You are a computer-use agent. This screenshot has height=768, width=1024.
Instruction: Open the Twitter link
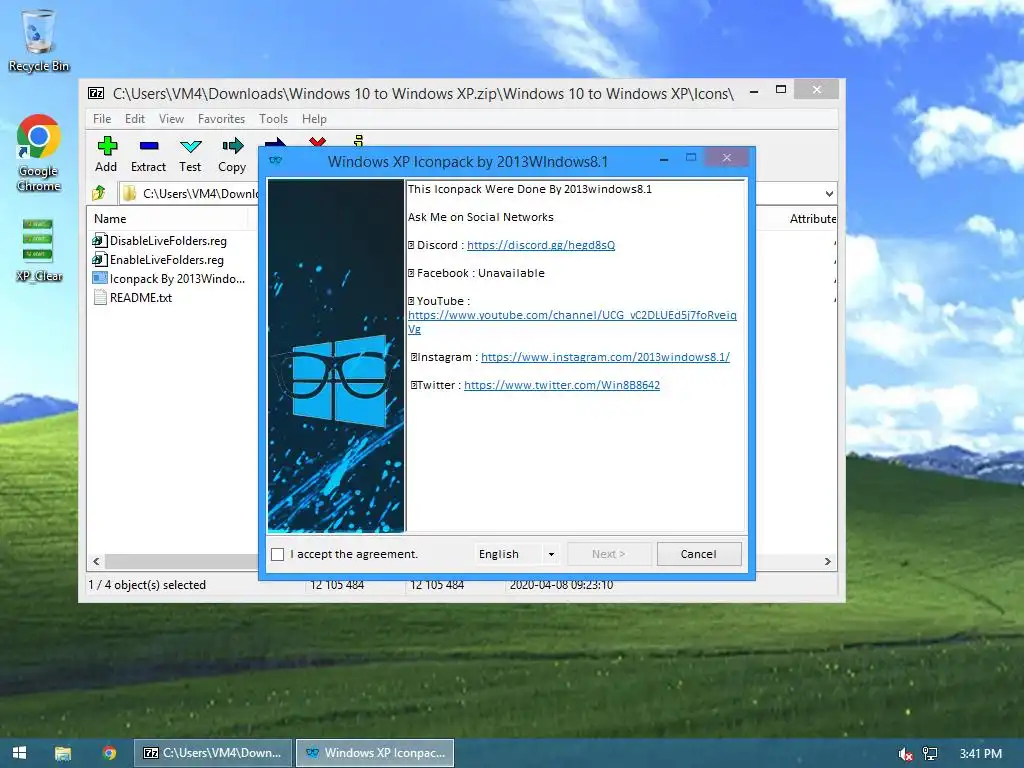(562, 385)
